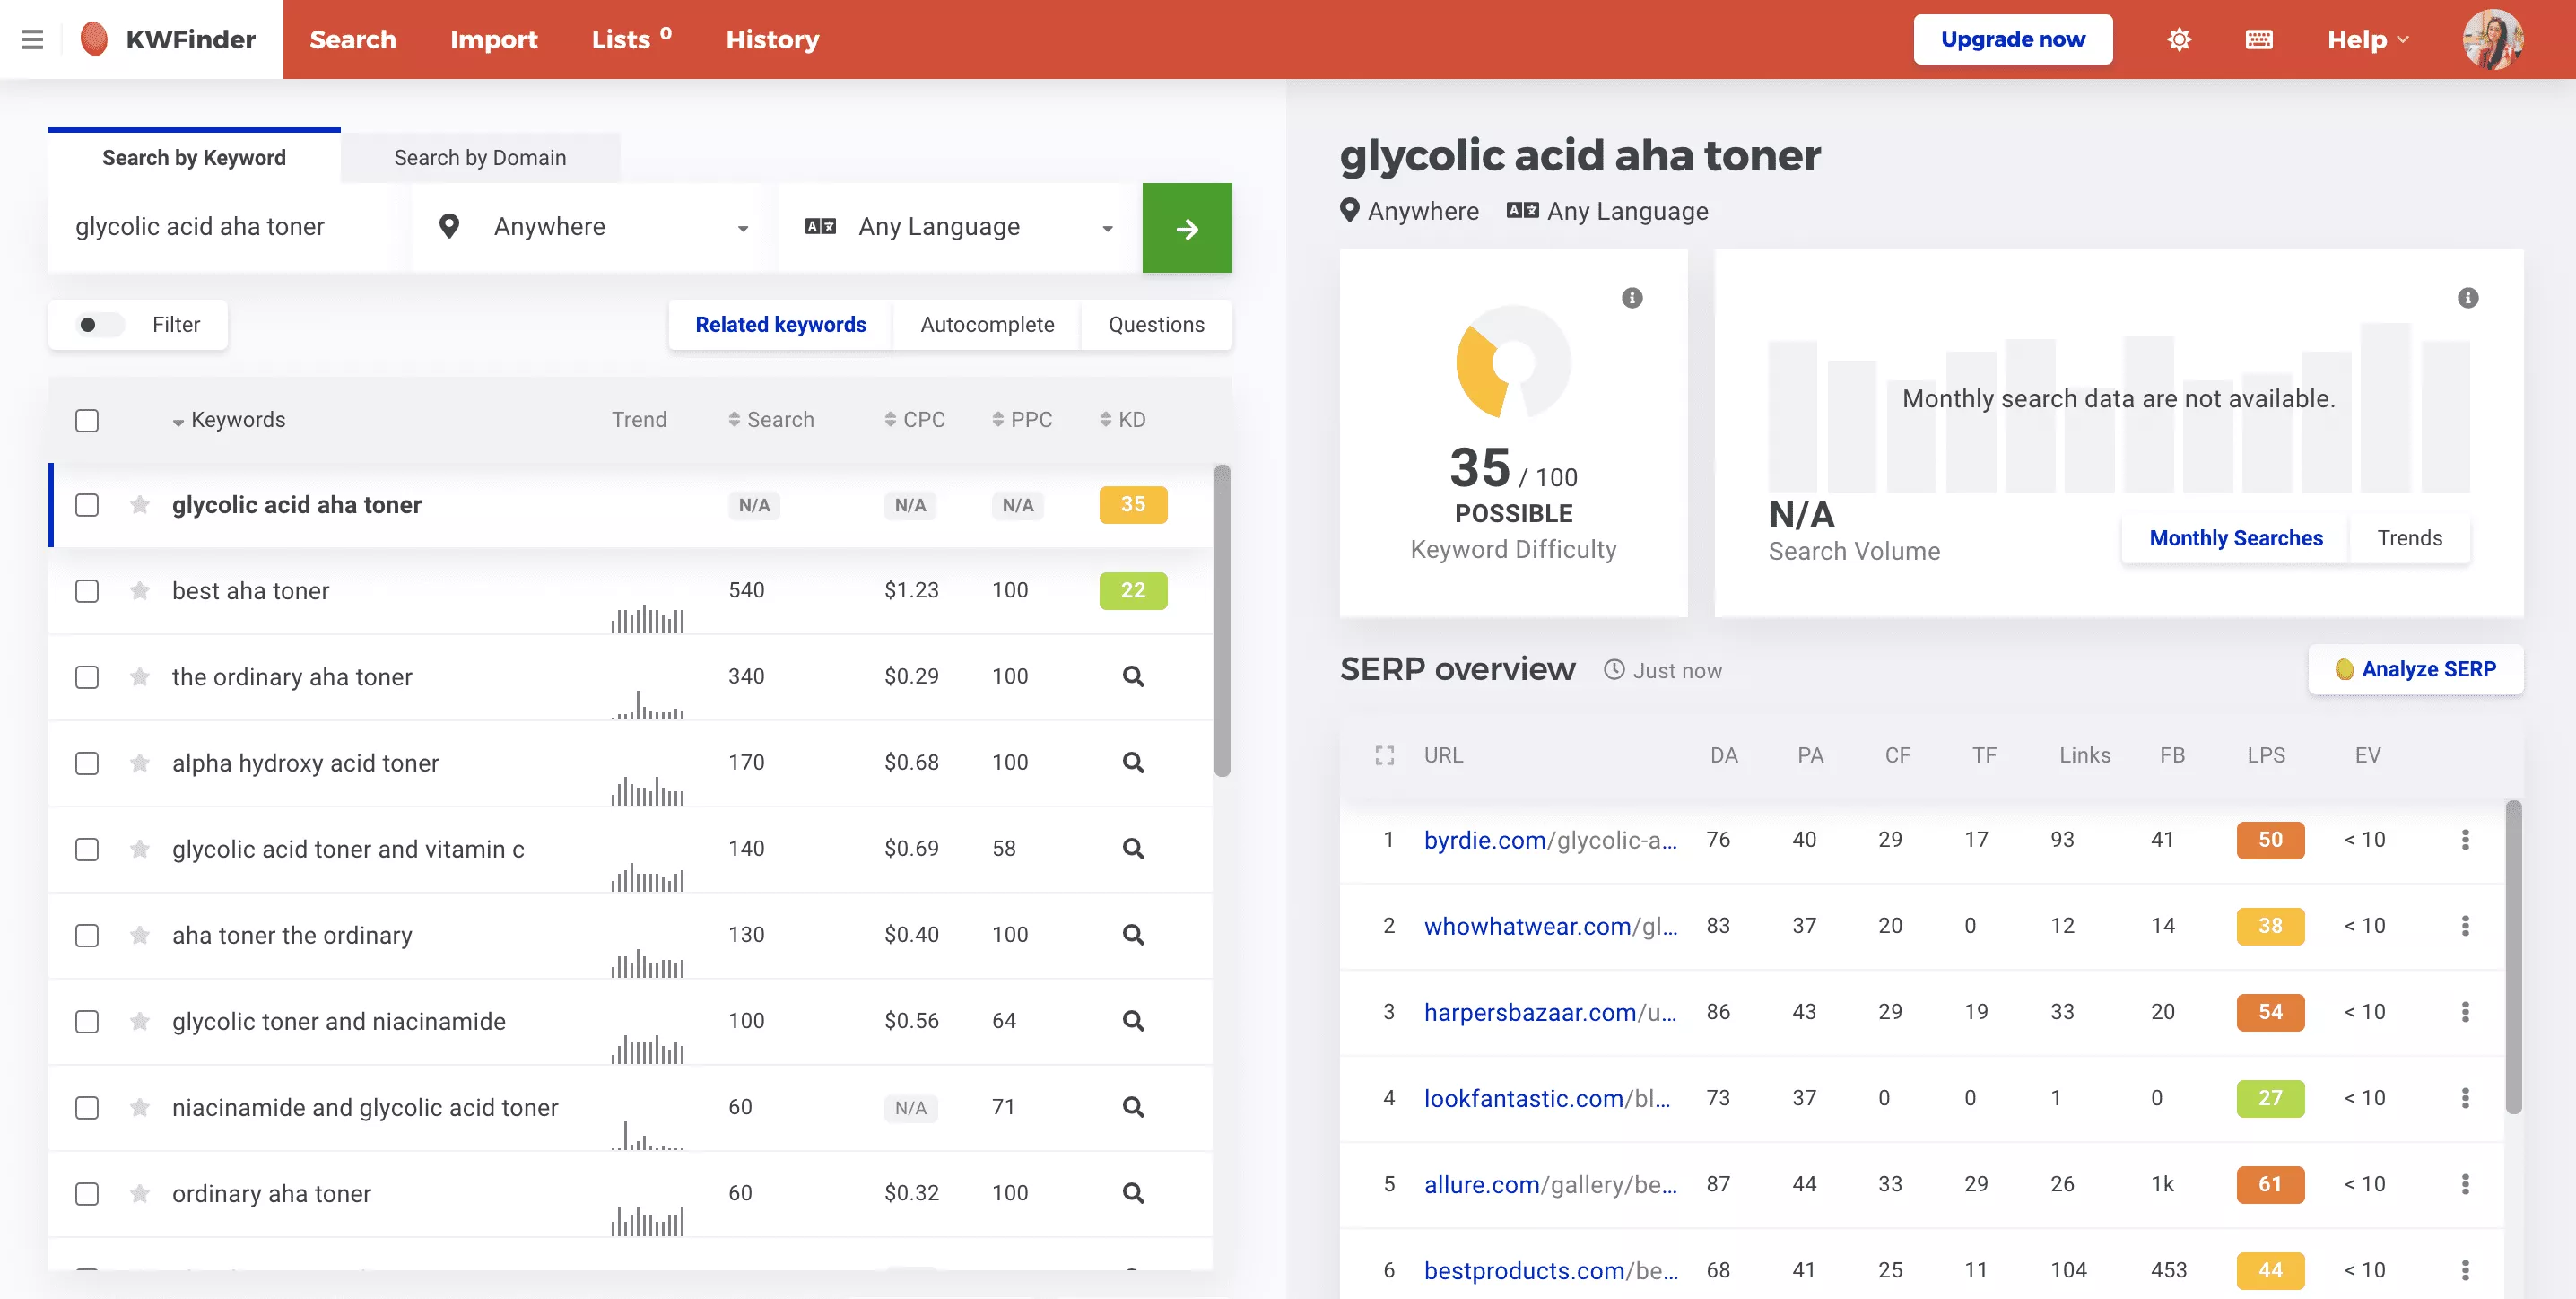2576x1299 pixels.
Task: Click the info icon near keyword difficulty chart
Action: click(x=1630, y=297)
